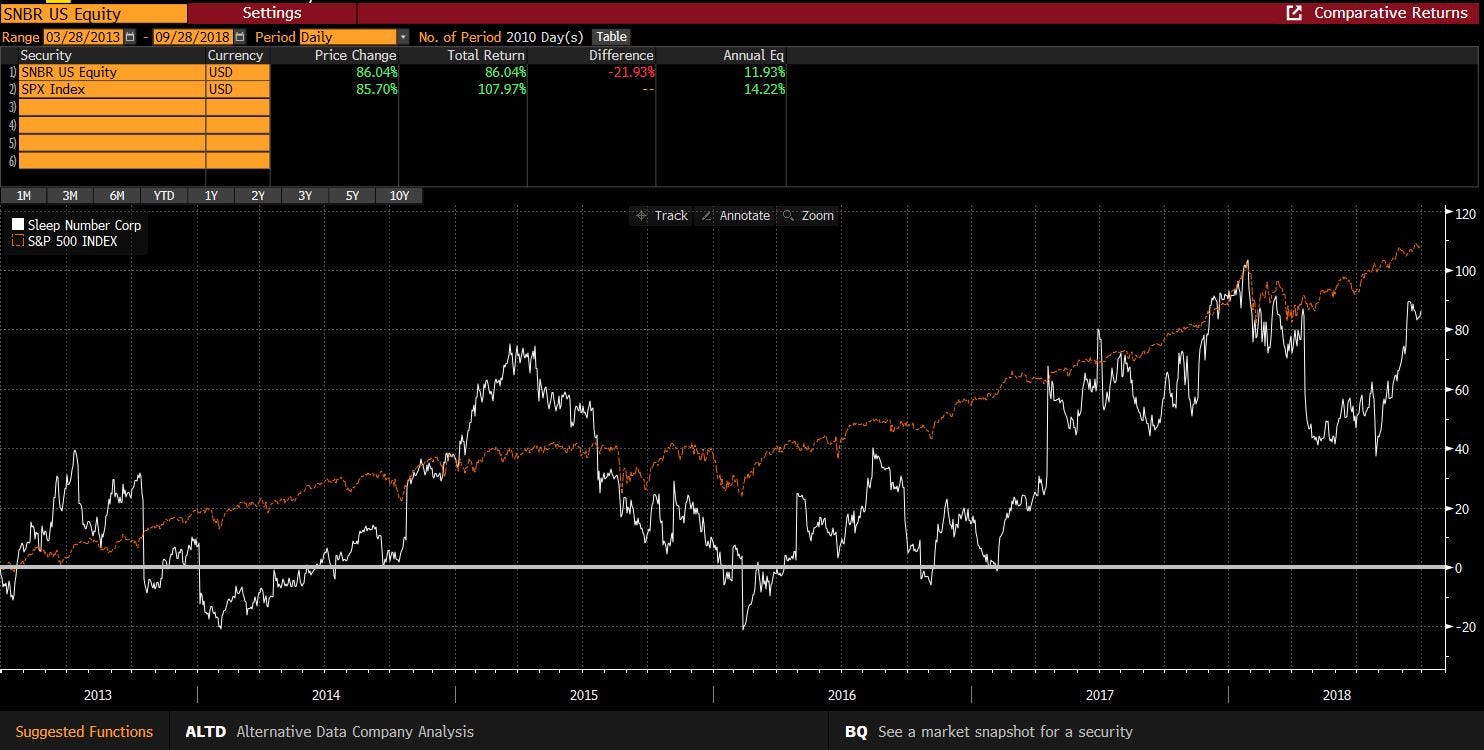Click Annual Eq value 14.22%
Screen dimensions: 1484x750
(x=765, y=89)
